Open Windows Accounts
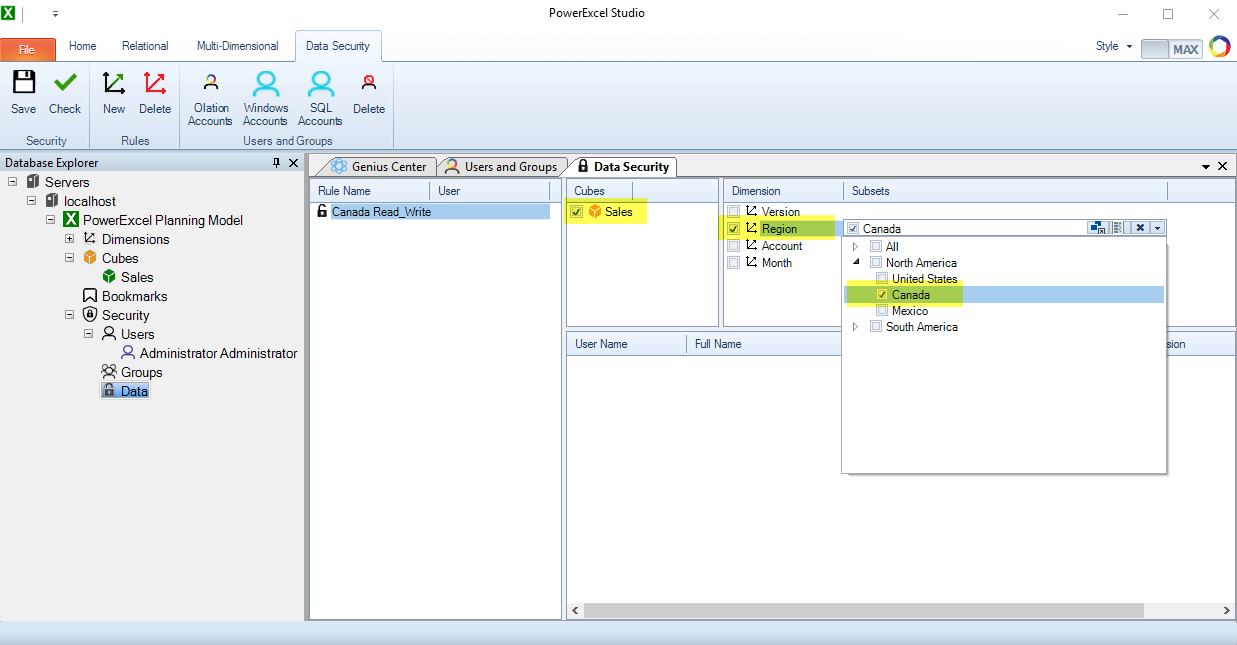 coord(265,99)
